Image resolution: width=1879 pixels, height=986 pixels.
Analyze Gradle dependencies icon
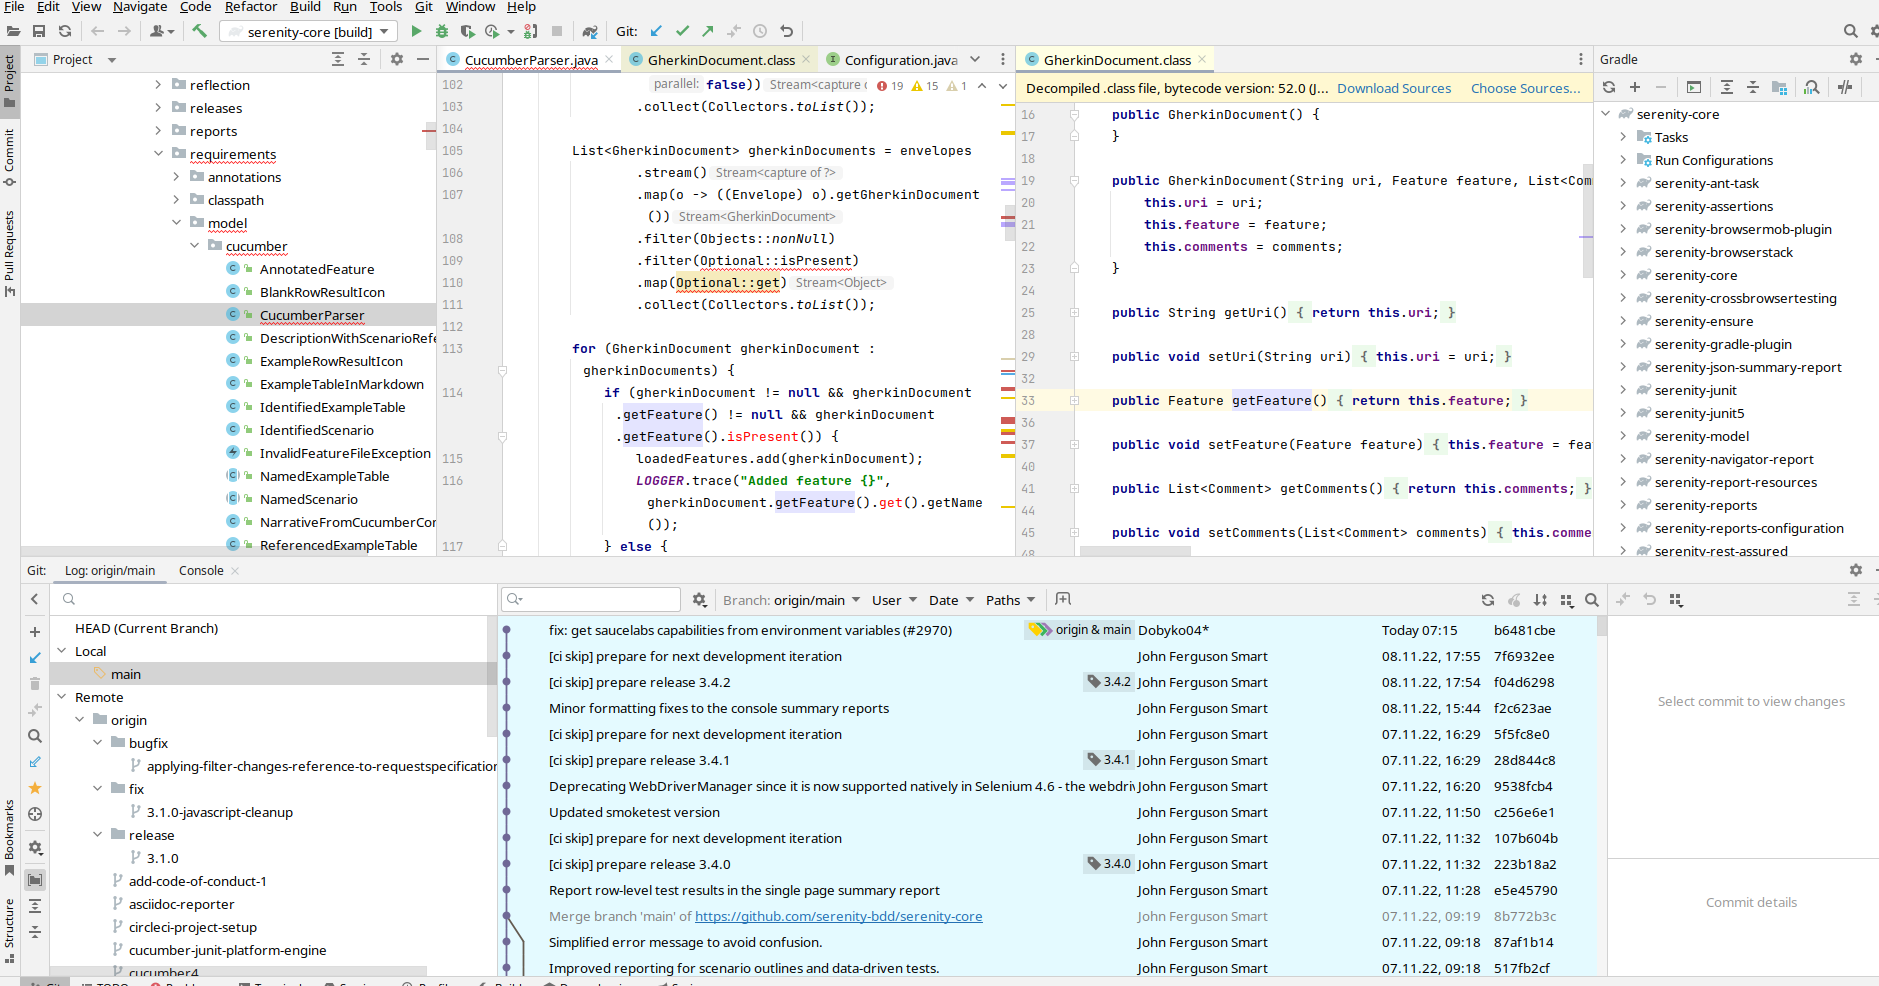(x=1811, y=87)
